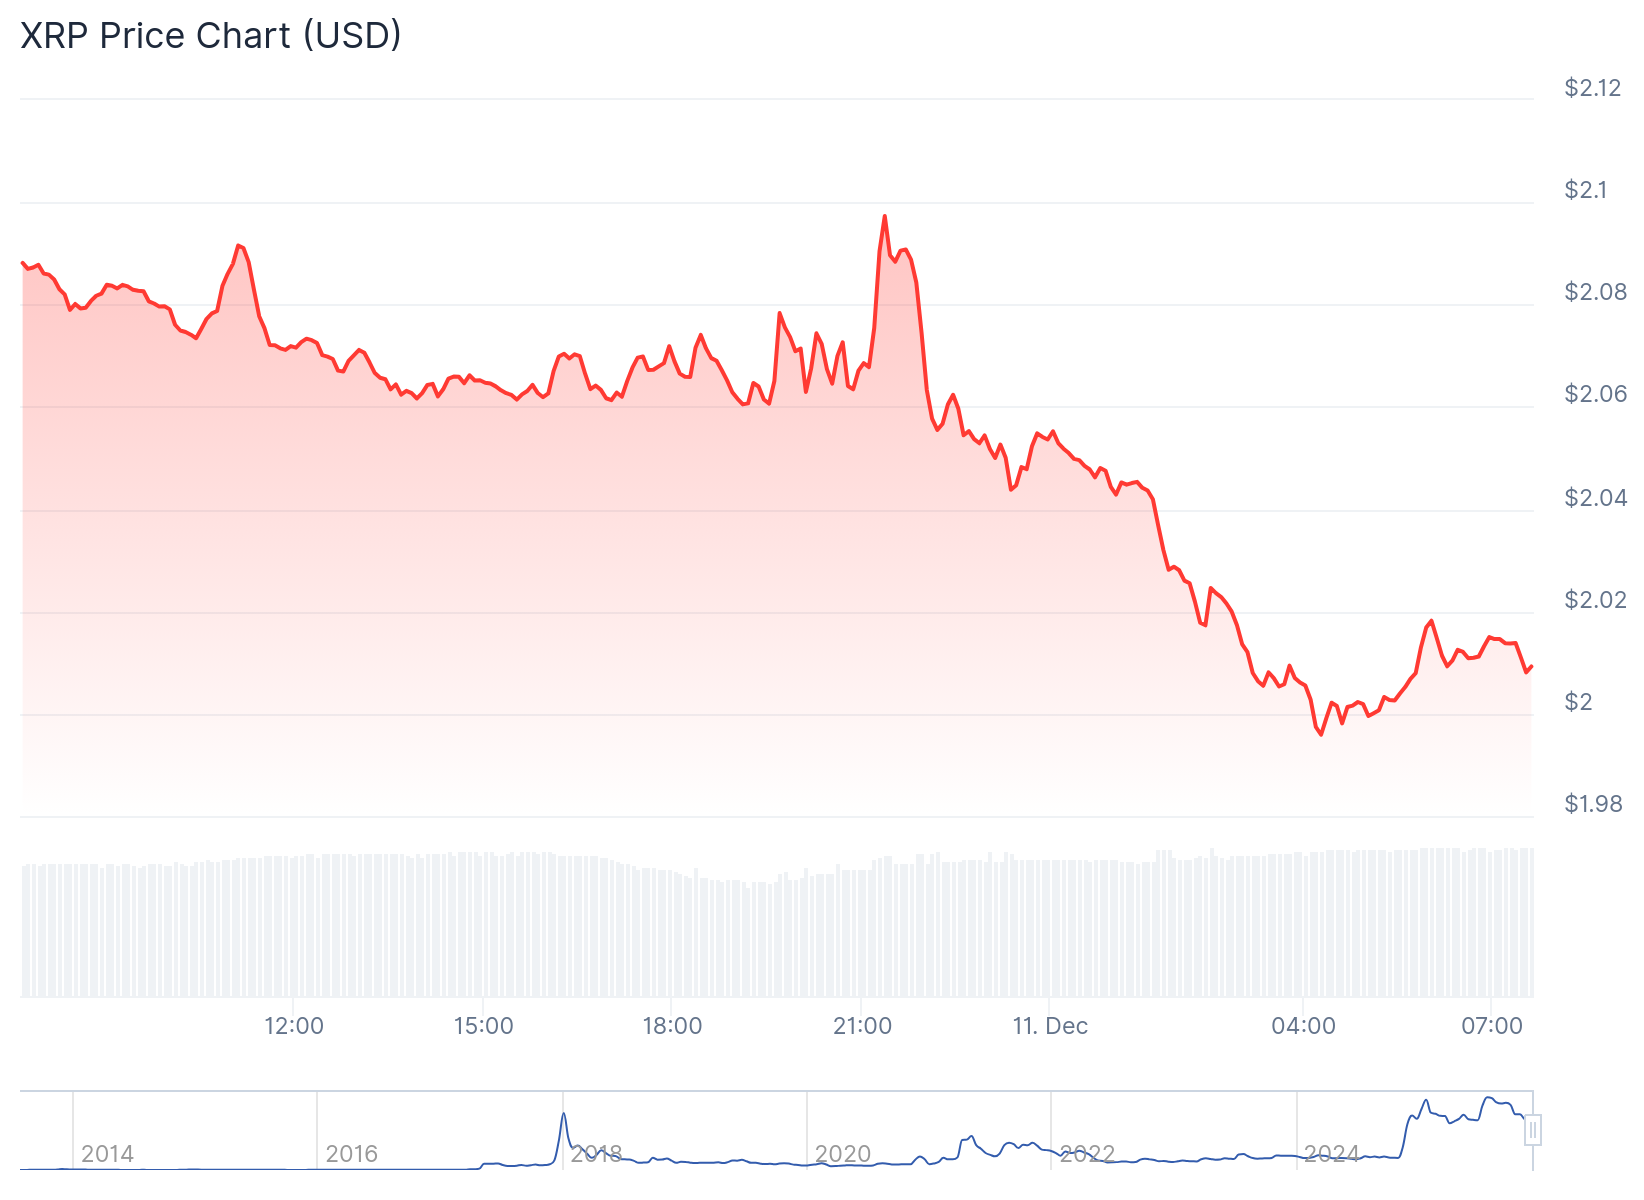Click 2016 in the history navigator
The height and width of the screenshot is (1200, 1644).
pyautogui.click(x=352, y=1154)
